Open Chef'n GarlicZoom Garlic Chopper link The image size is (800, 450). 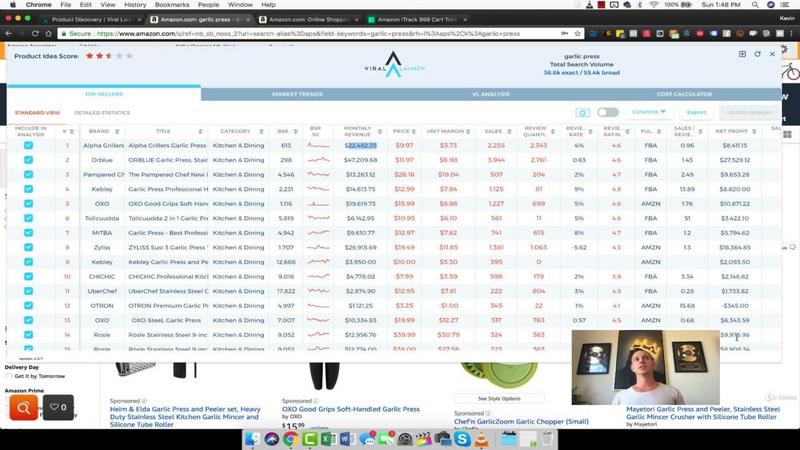click(x=521, y=421)
